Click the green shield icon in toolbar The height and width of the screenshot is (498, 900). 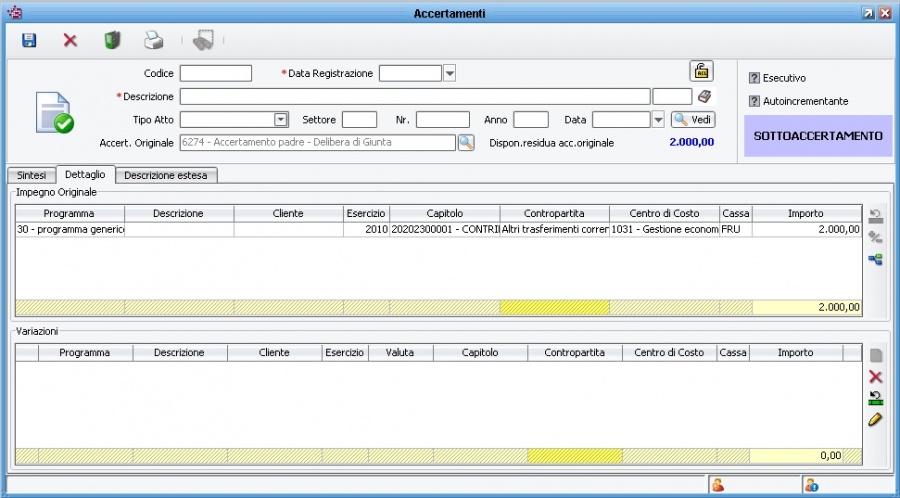pyautogui.click(x=112, y=40)
